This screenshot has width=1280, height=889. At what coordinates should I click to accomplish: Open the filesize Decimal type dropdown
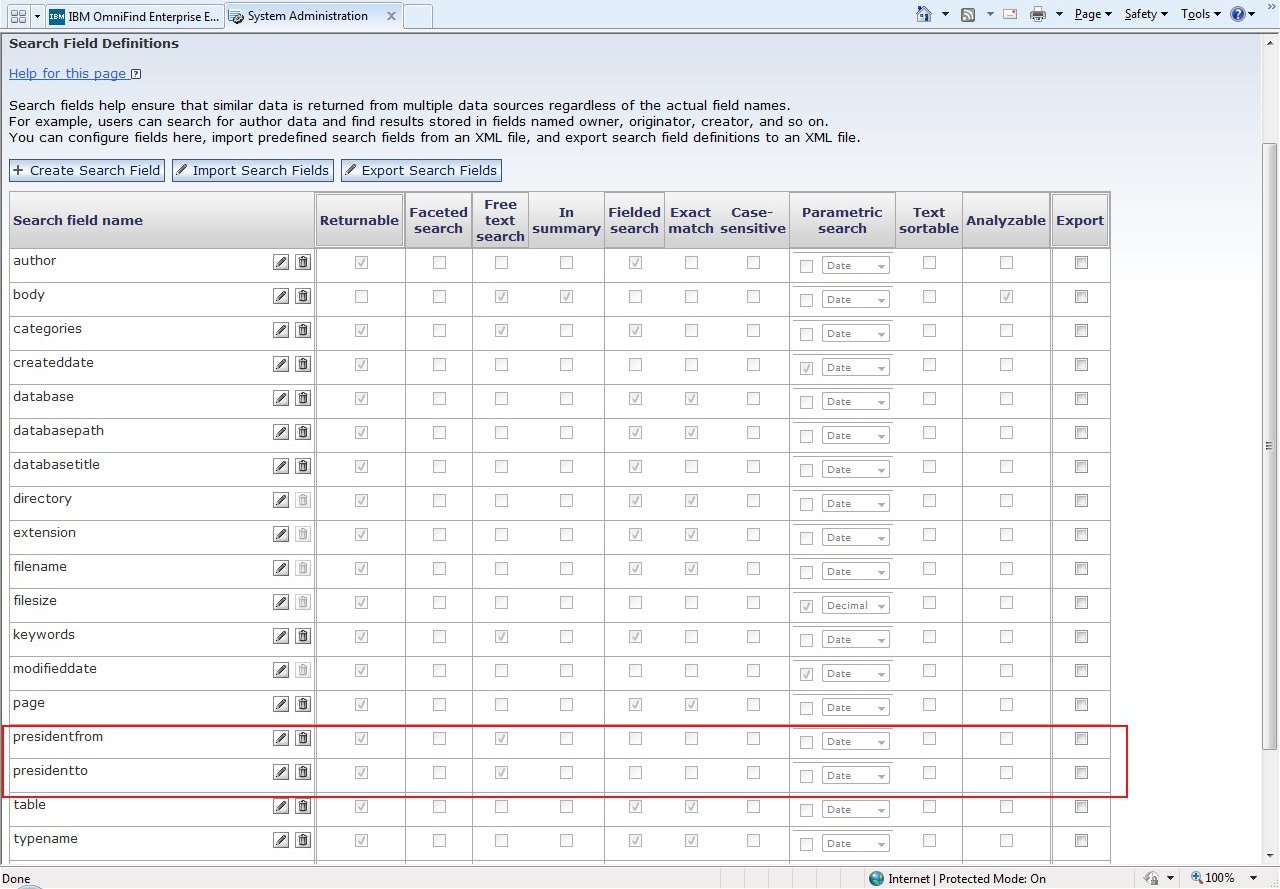tap(855, 606)
